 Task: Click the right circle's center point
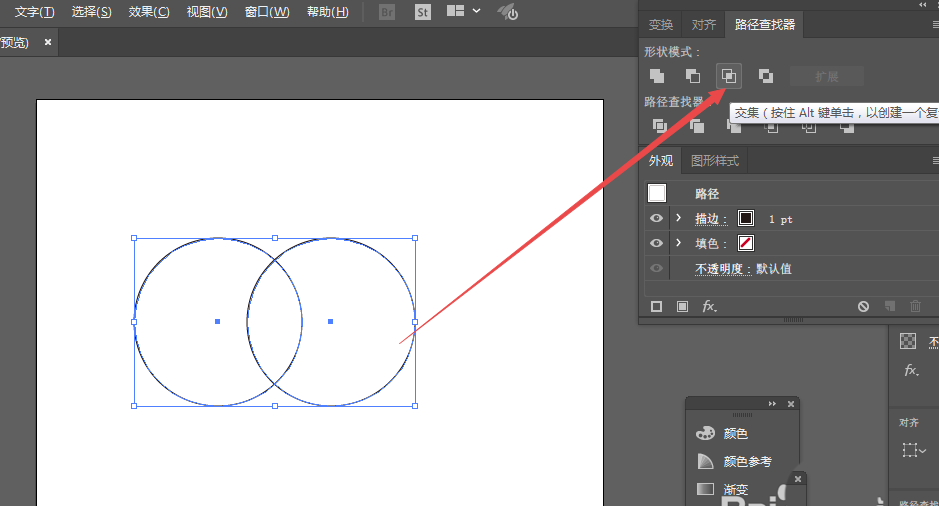coord(331,322)
